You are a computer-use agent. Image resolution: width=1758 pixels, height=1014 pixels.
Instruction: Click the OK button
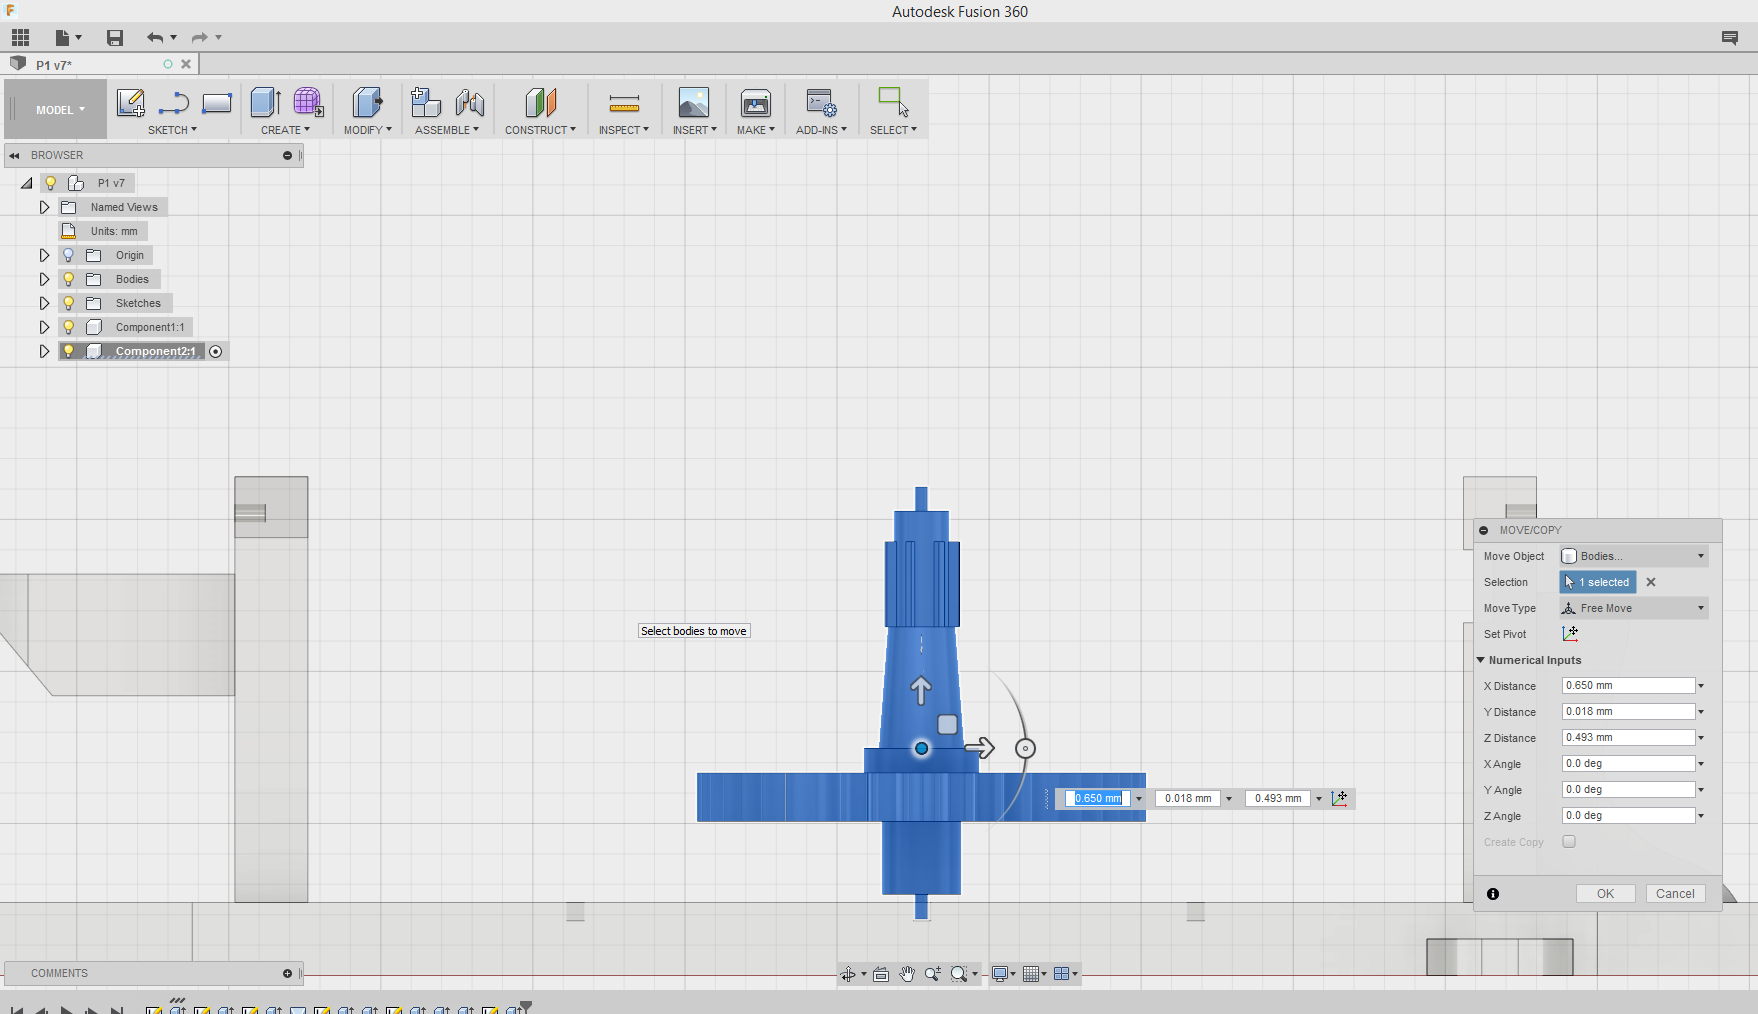click(1605, 894)
